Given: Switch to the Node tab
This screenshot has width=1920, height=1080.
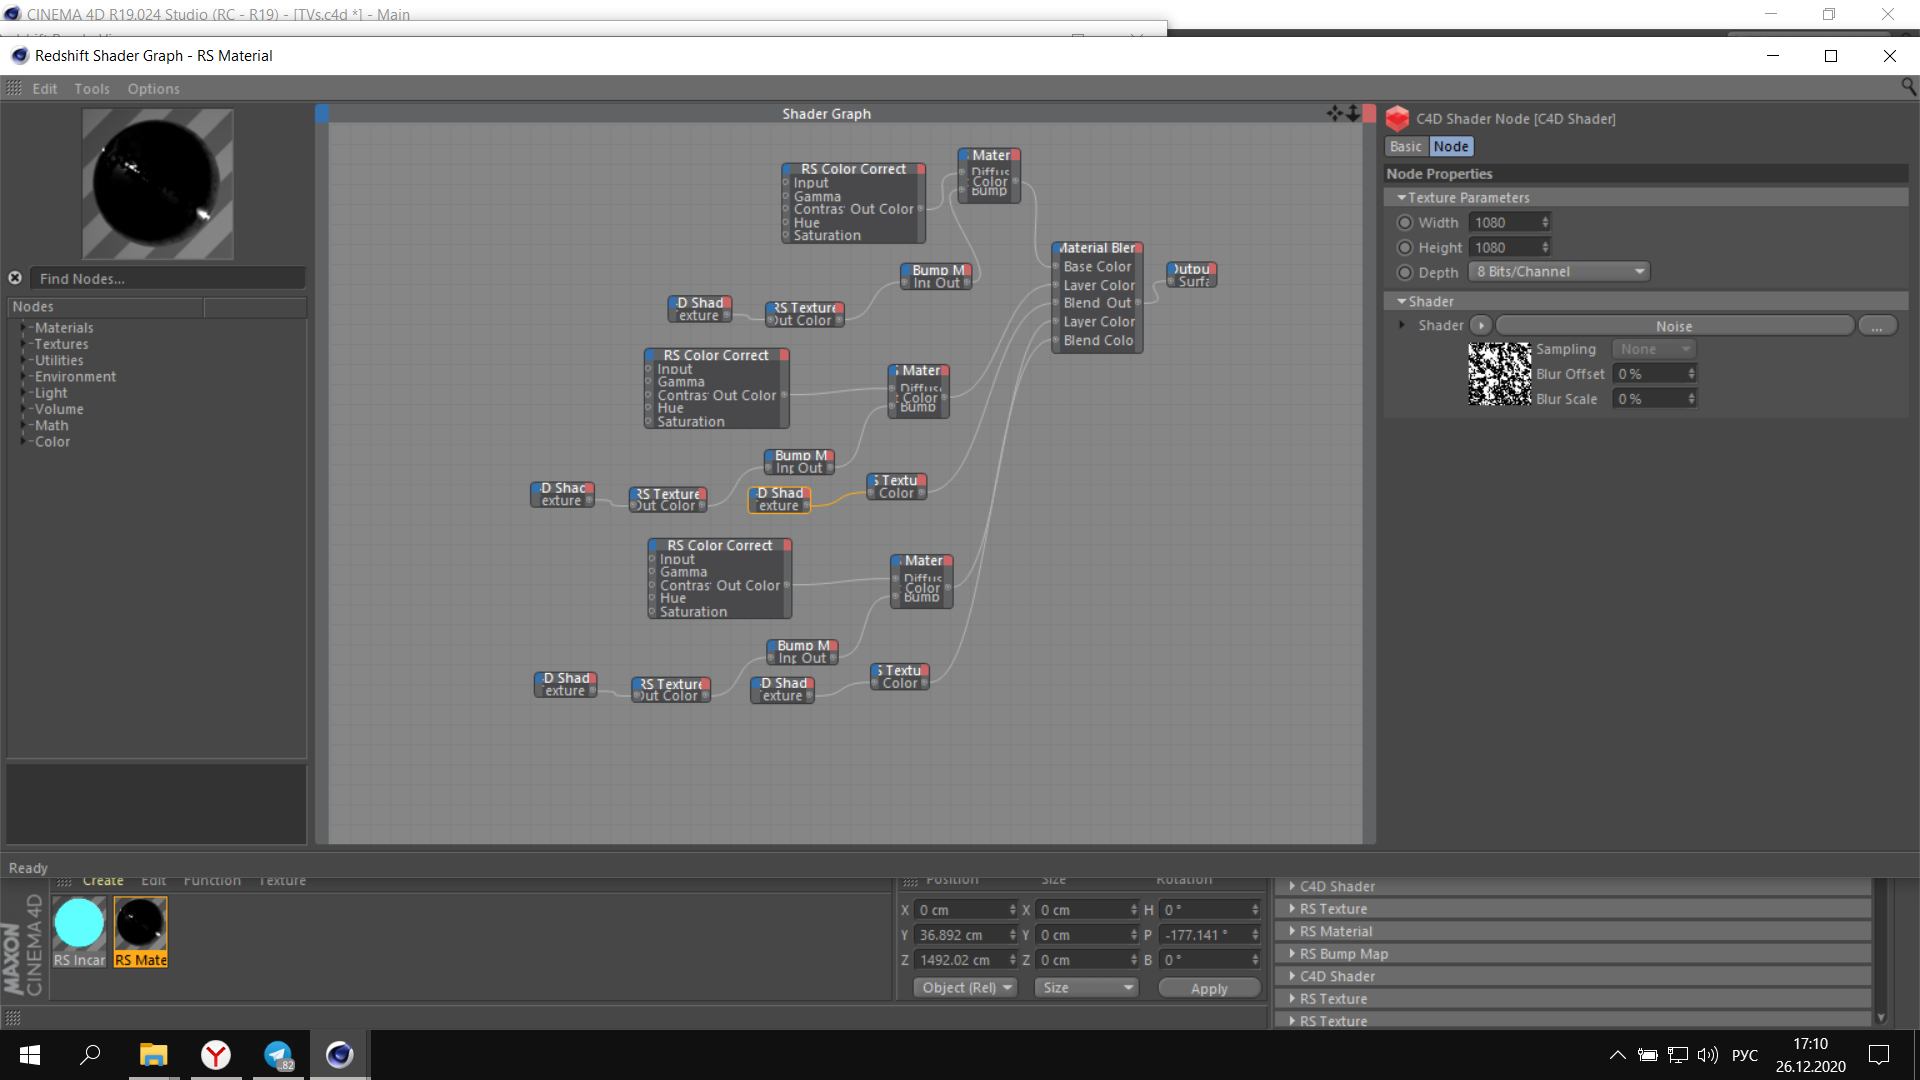Looking at the screenshot, I should (1451, 146).
